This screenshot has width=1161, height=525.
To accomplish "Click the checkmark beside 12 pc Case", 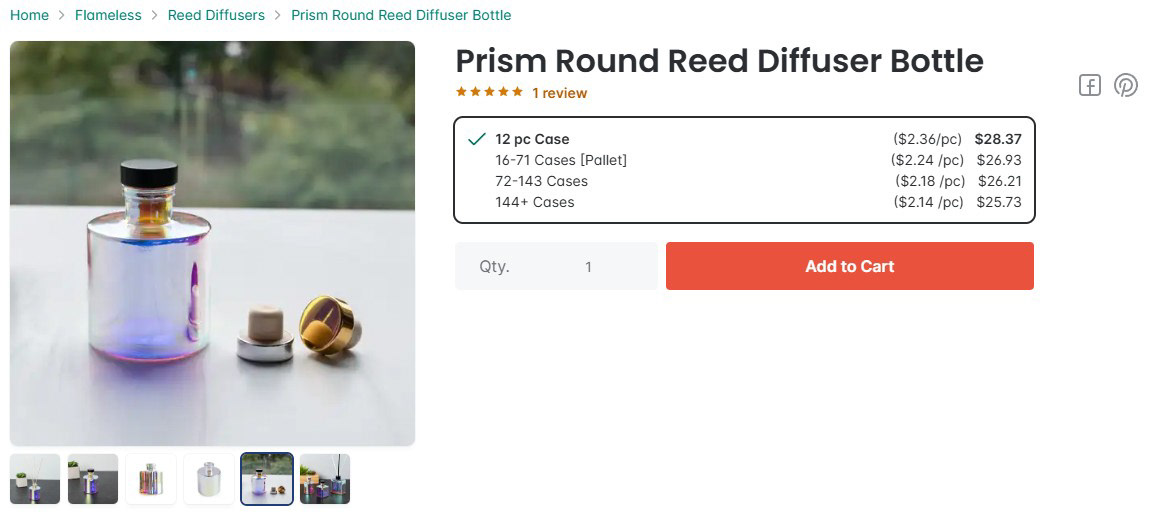I will pos(477,139).
